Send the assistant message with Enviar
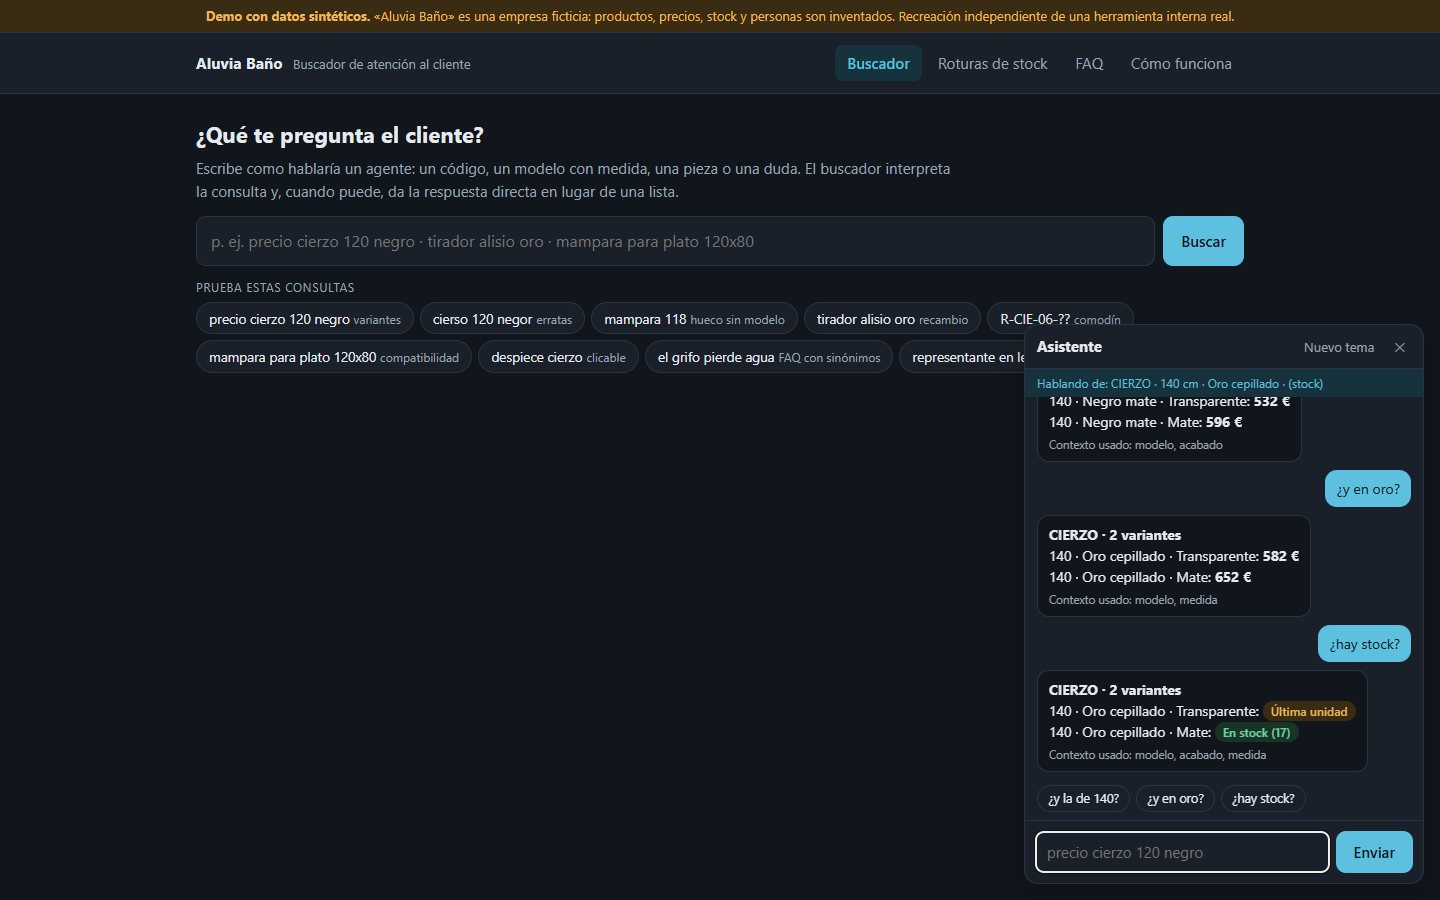The width and height of the screenshot is (1440, 900). pyautogui.click(x=1374, y=852)
